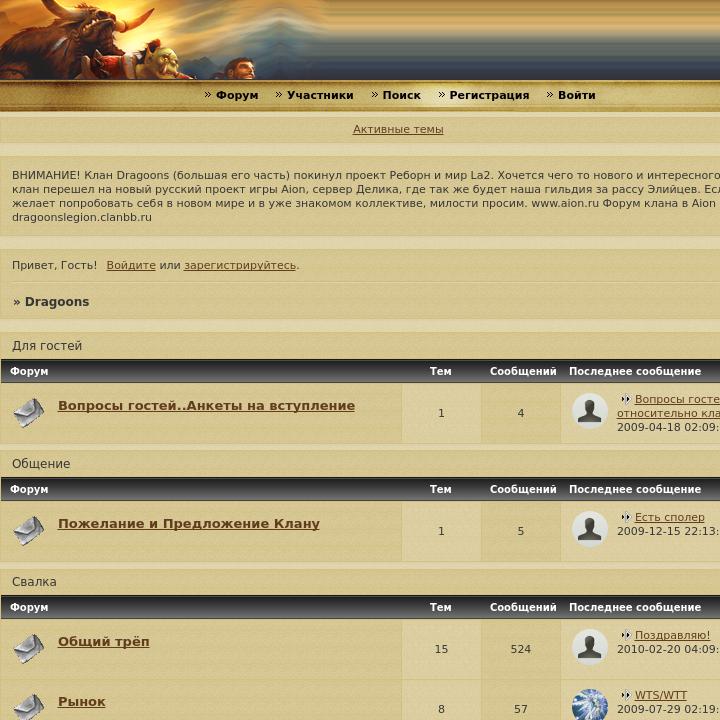Click the site header banner image
The height and width of the screenshot is (720, 720).
(360, 40)
